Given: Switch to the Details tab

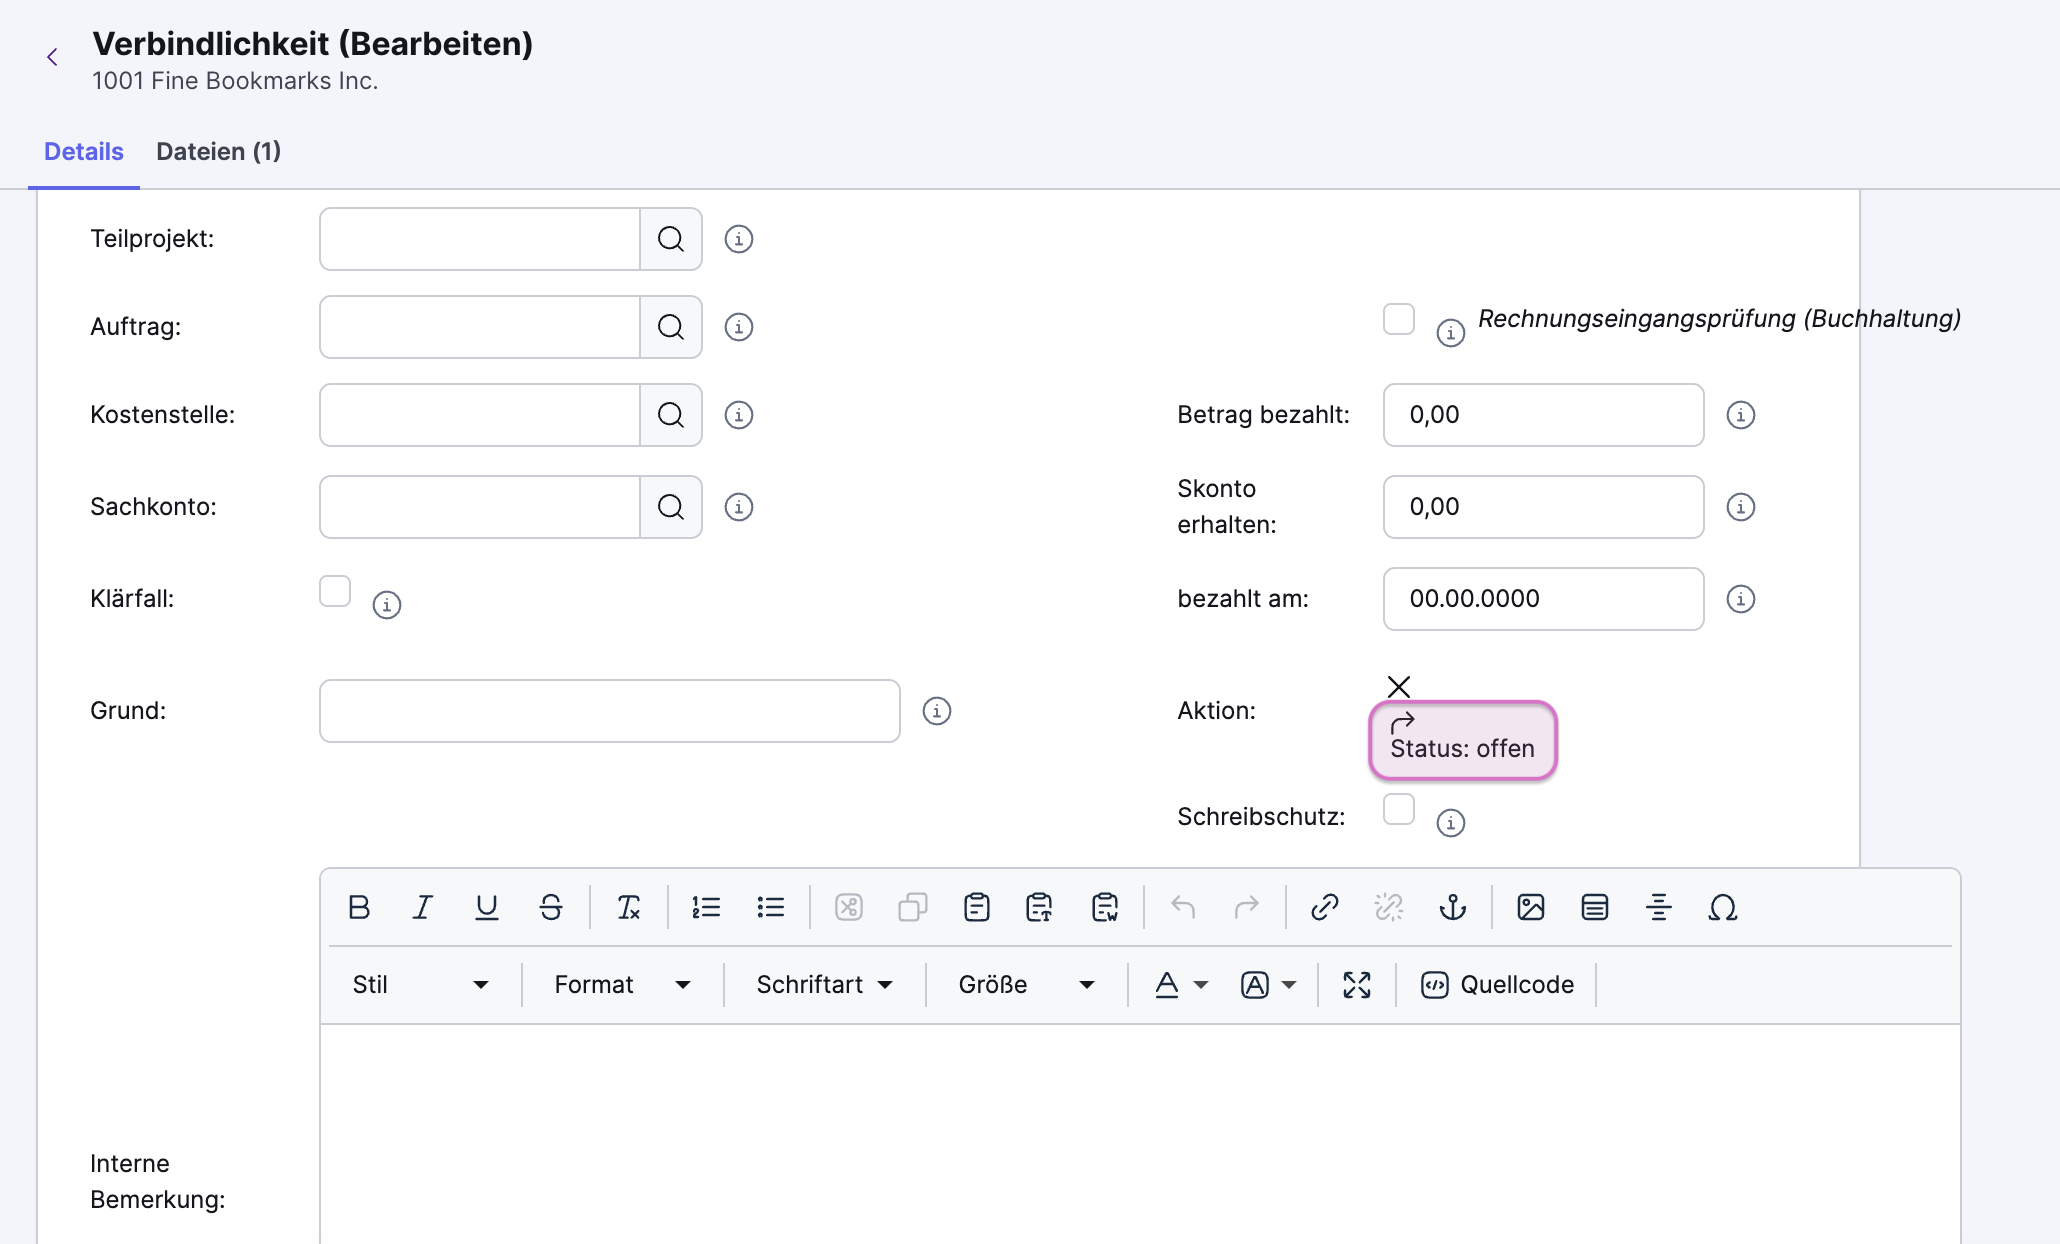Looking at the screenshot, I should (84, 152).
